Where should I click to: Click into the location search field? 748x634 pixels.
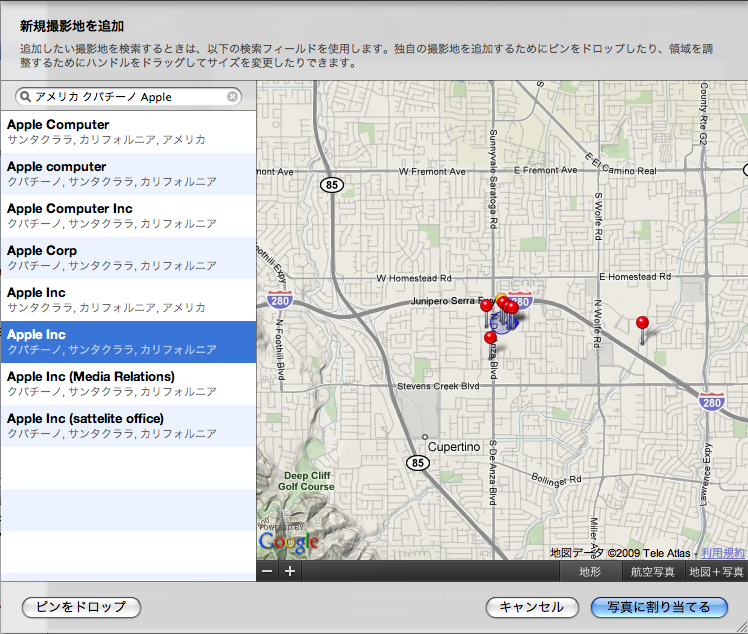pyautogui.click(x=128, y=97)
